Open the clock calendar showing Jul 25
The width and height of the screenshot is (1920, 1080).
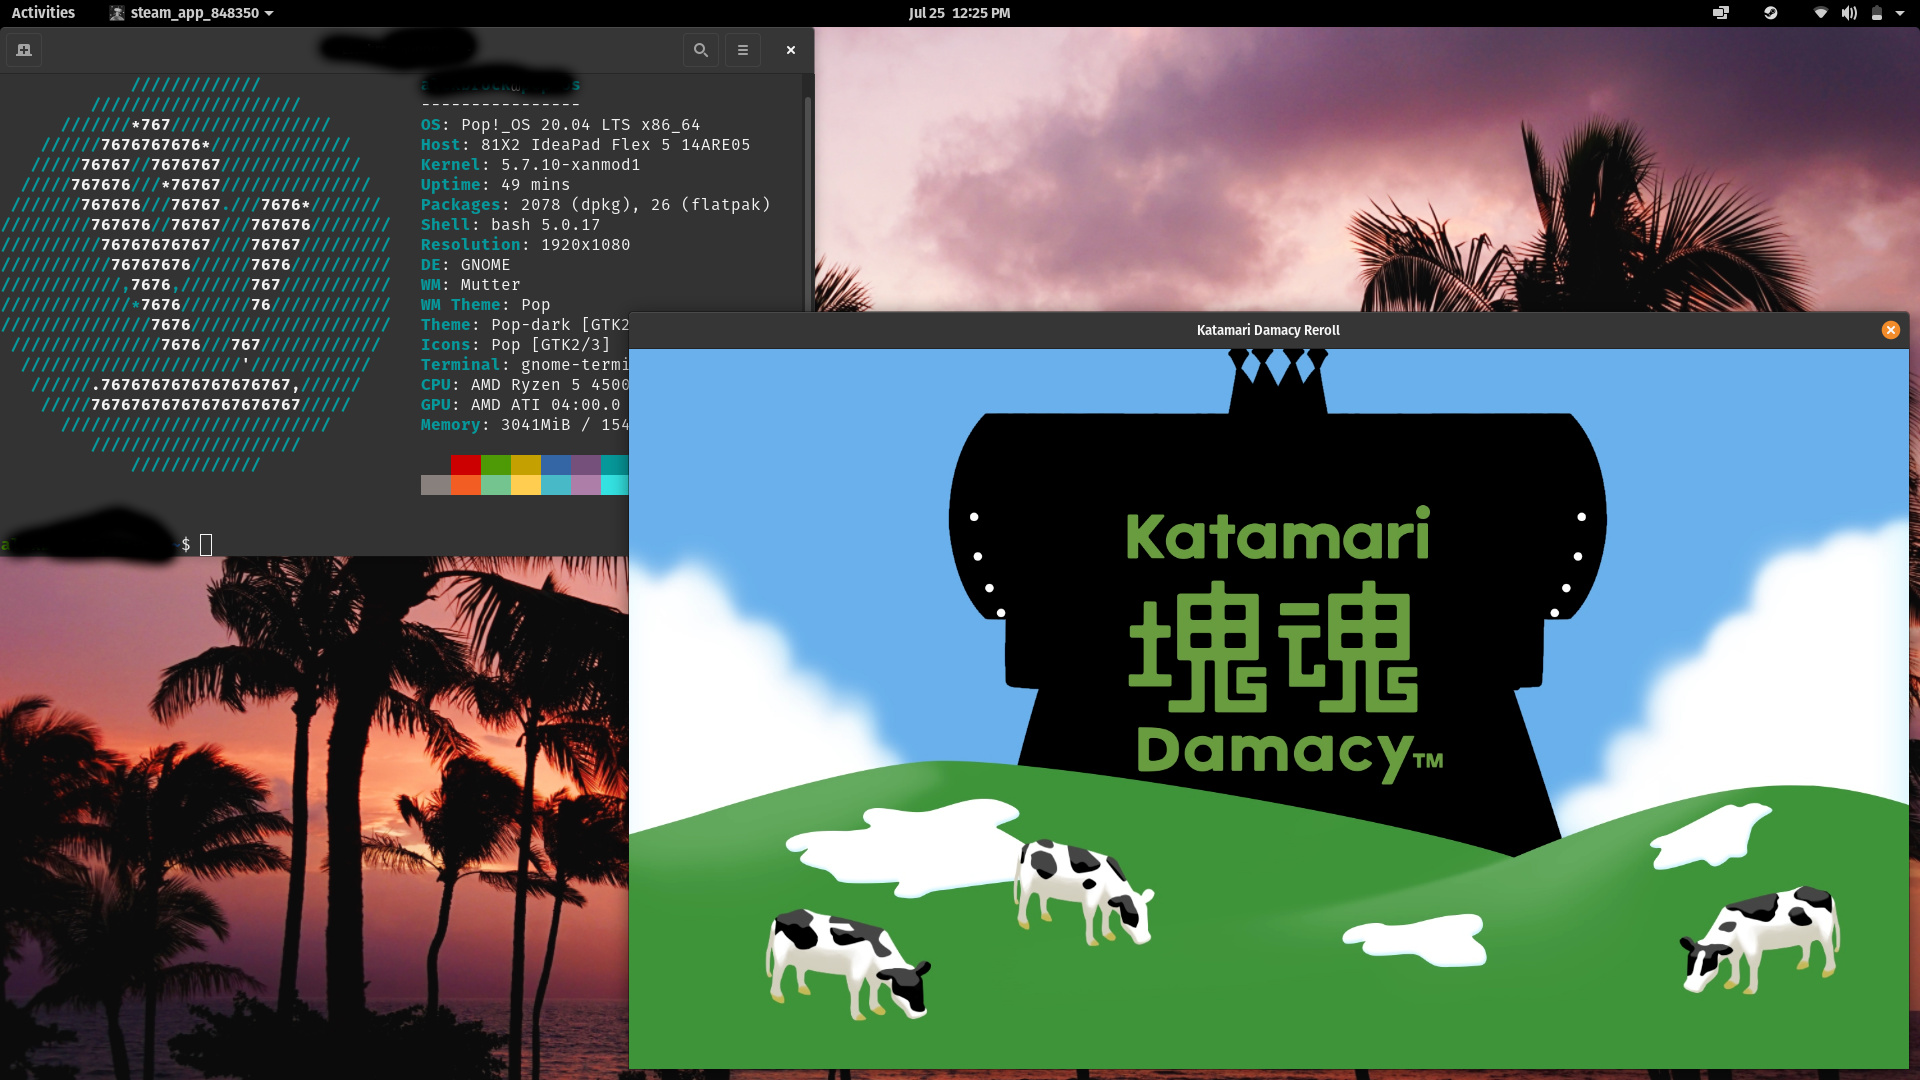tap(959, 13)
